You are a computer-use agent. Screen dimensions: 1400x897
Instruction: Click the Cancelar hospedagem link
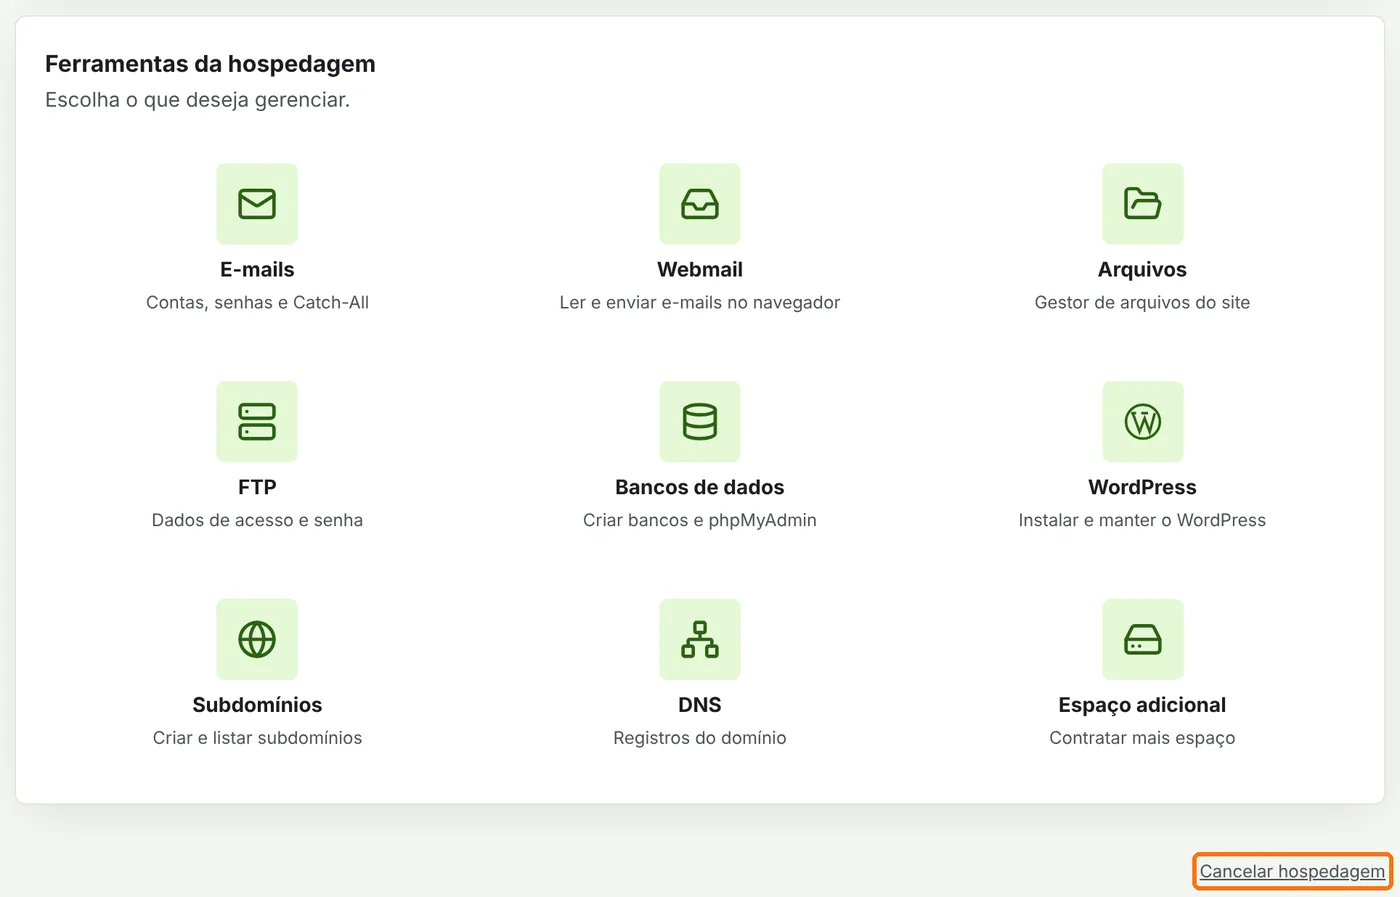point(1292,871)
